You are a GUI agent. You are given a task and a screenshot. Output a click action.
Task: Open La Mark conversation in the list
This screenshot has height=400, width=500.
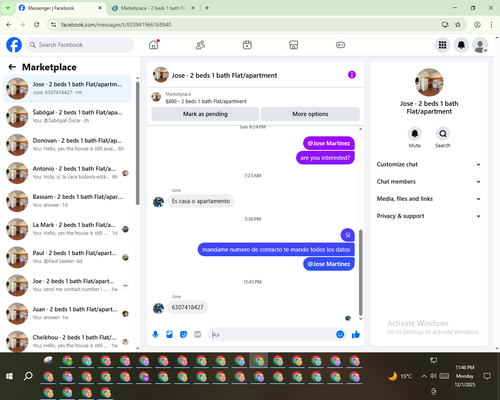pyautogui.click(x=67, y=229)
